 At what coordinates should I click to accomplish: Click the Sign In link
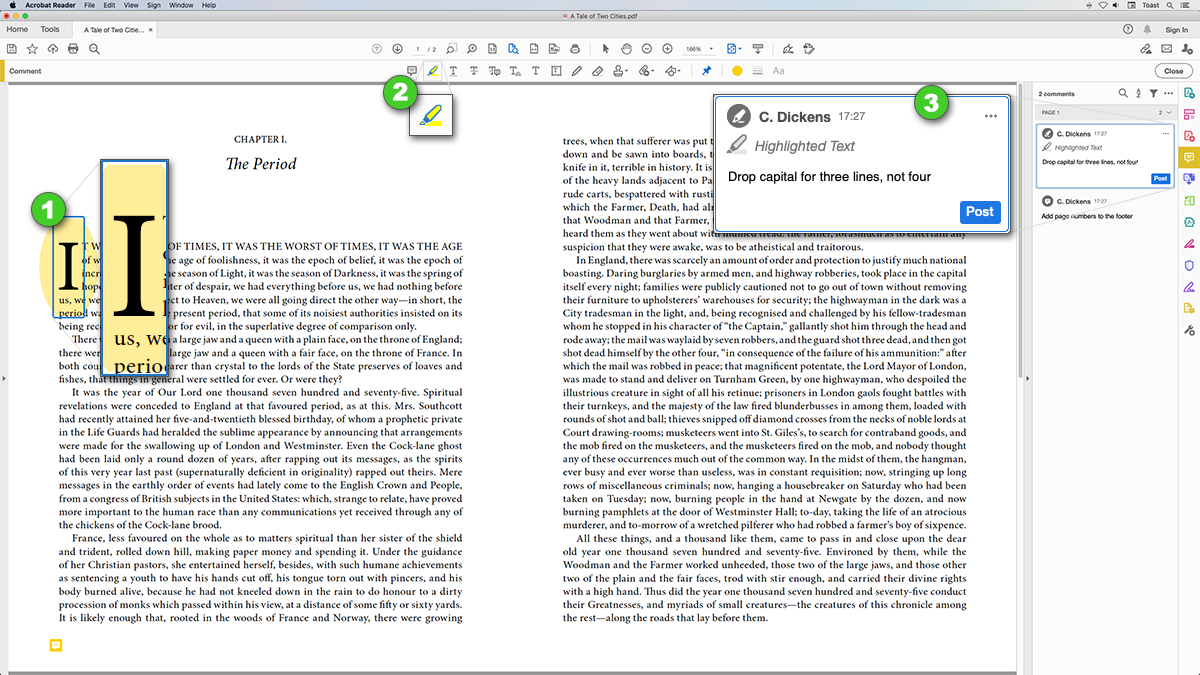click(1177, 30)
